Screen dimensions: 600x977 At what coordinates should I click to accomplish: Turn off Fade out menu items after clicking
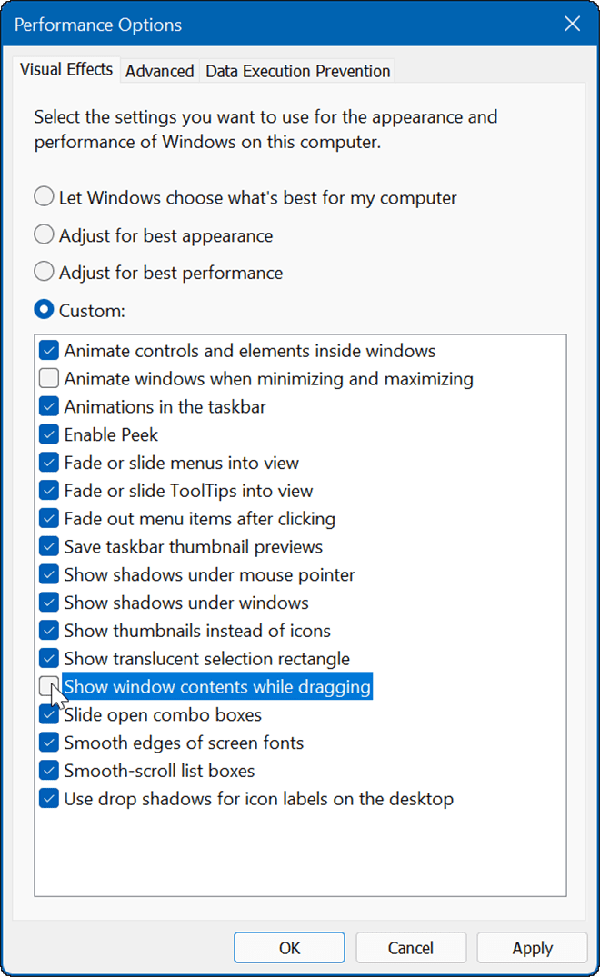[x=47, y=518]
